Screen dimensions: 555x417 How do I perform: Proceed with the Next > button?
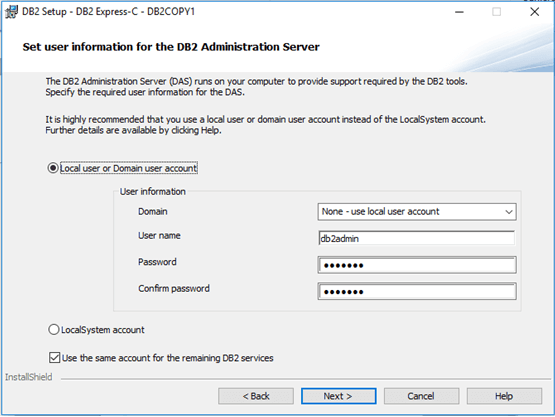pos(338,396)
